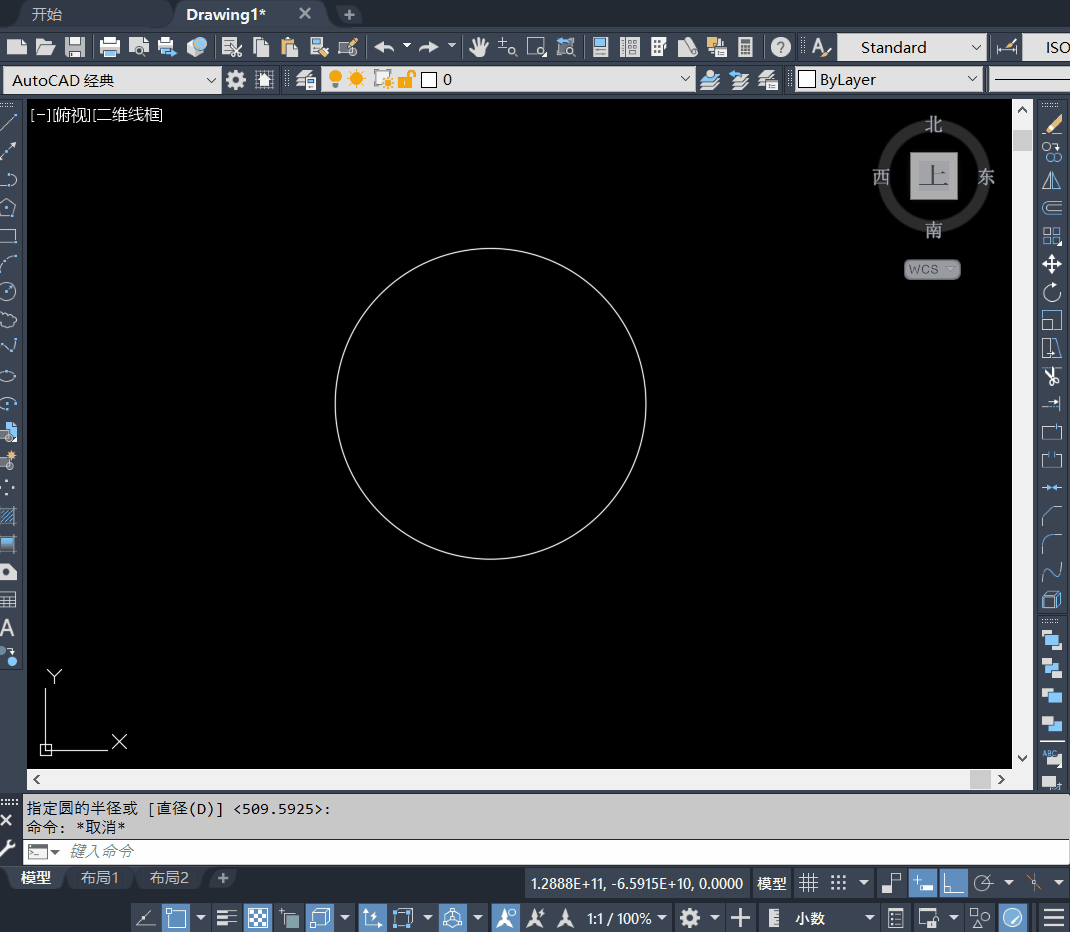
Task: Click the New drawing icon
Action: coord(16,47)
